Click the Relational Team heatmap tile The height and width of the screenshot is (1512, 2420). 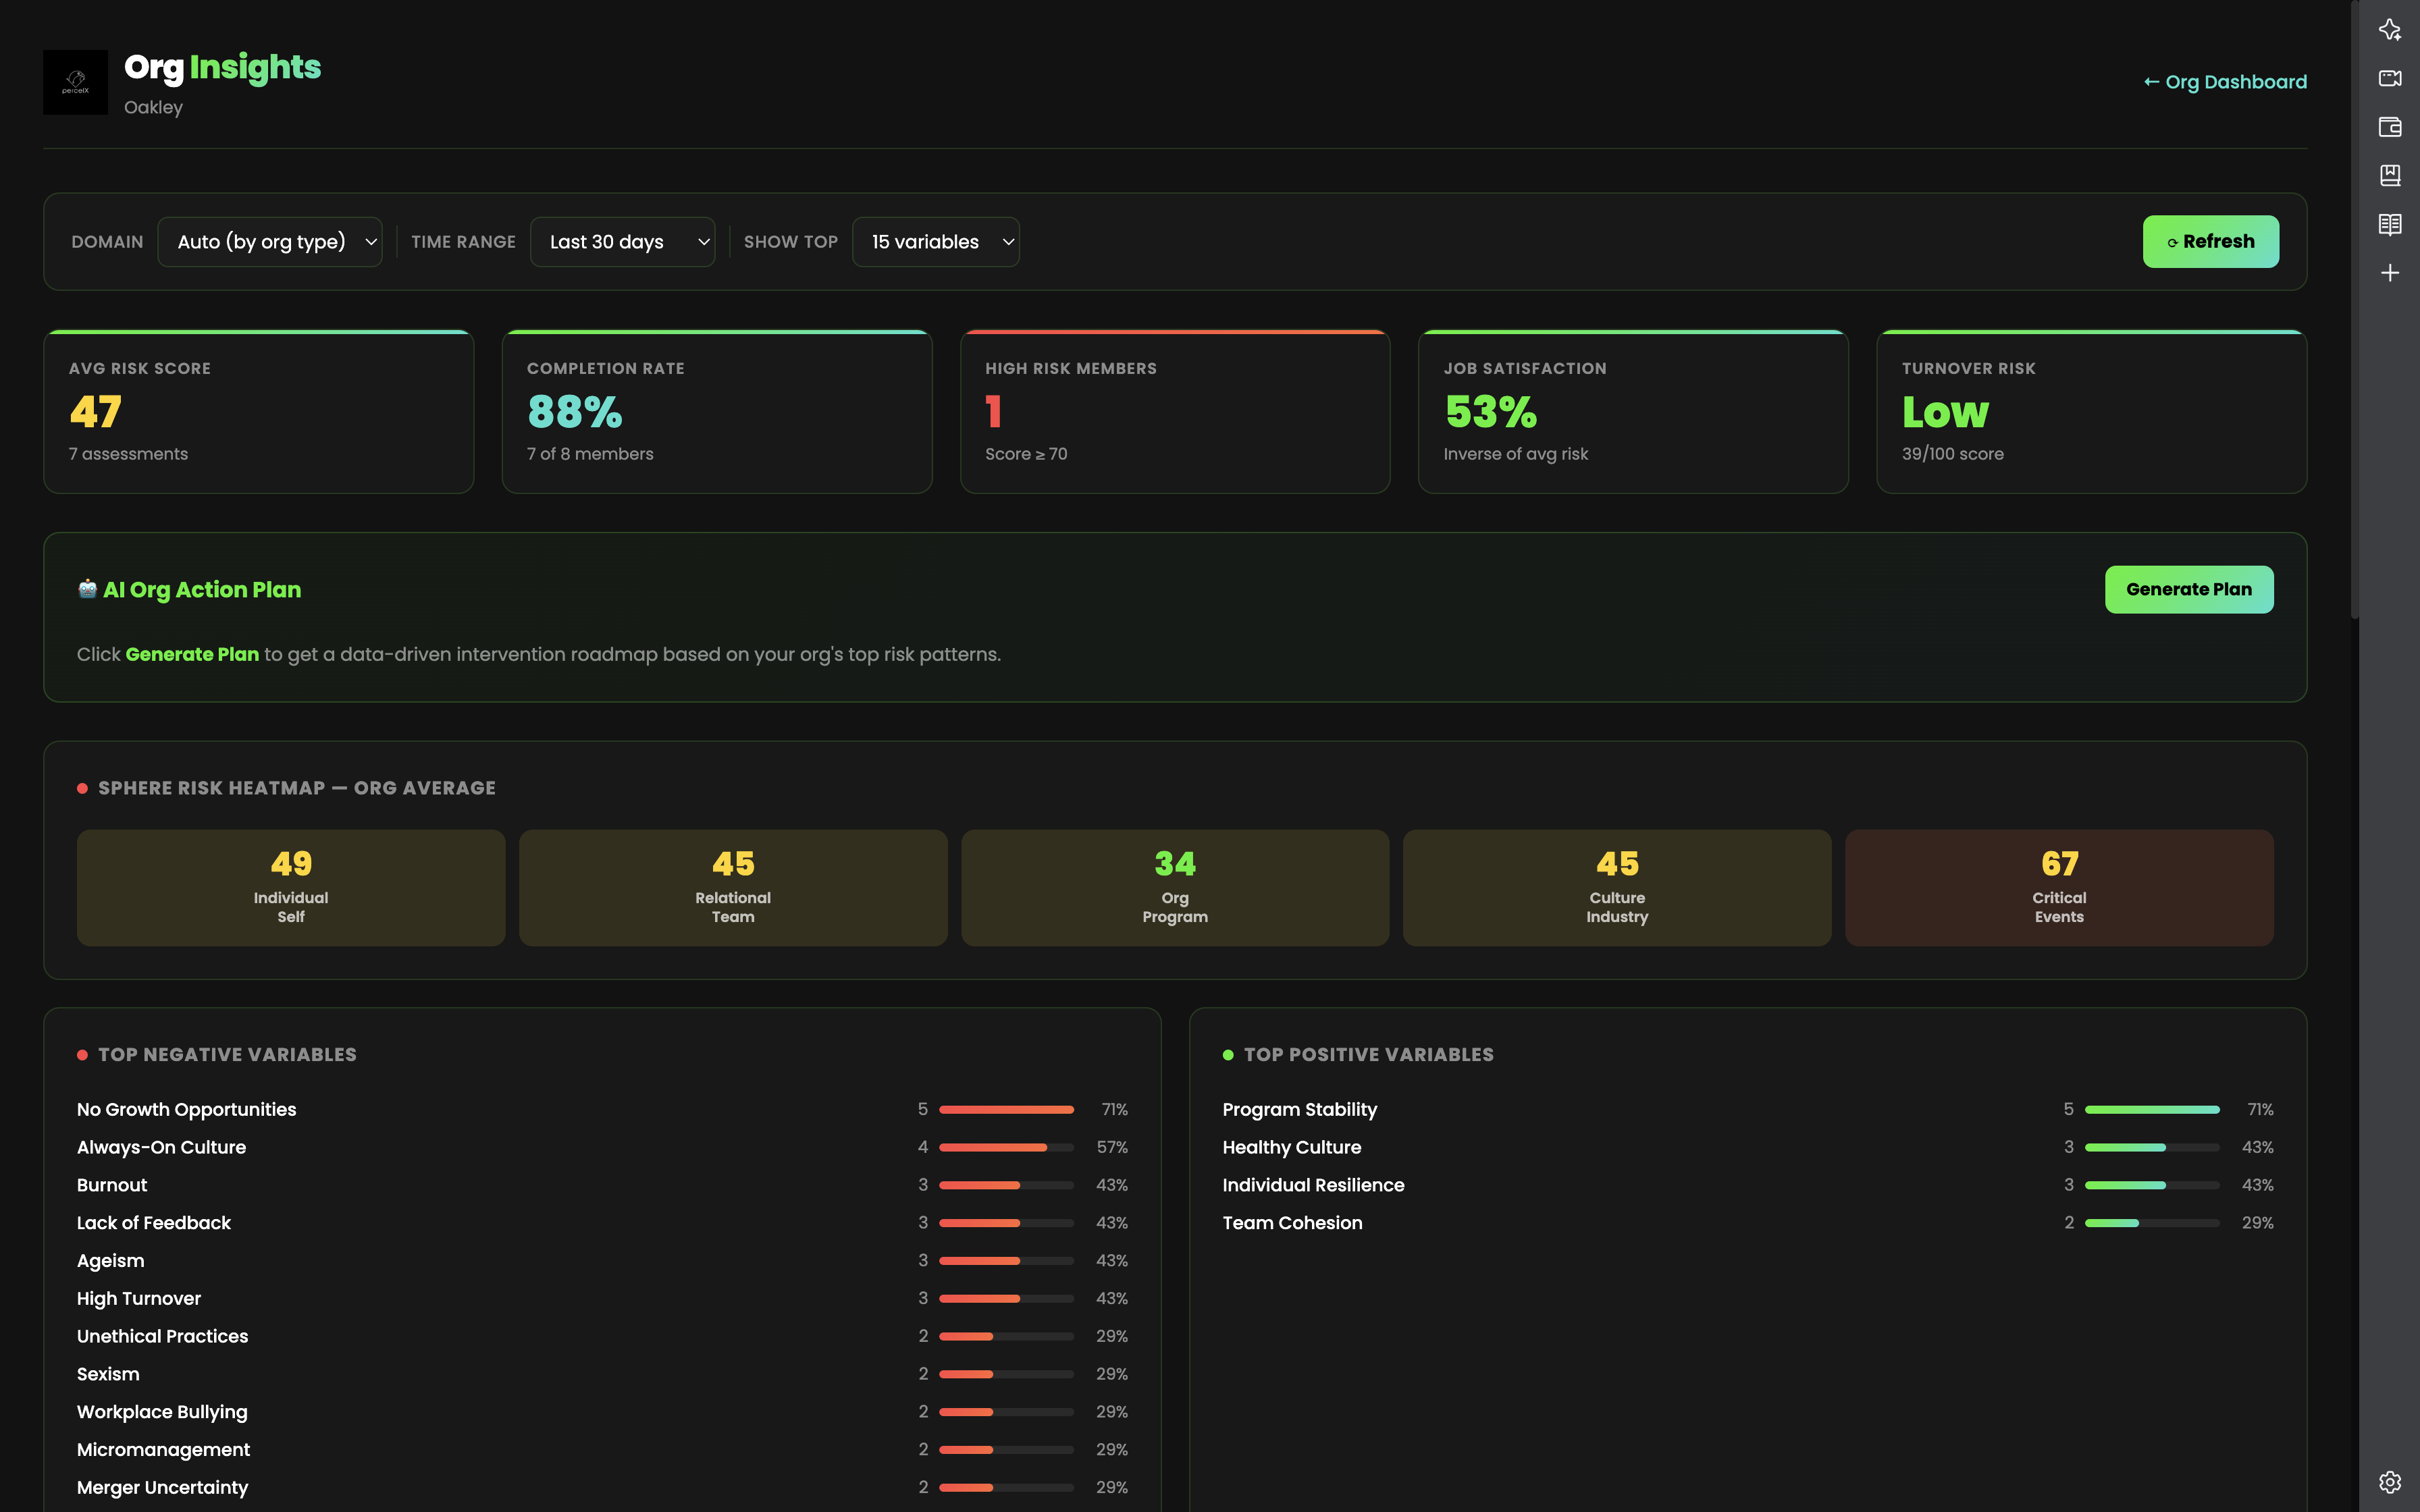[733, 887]
